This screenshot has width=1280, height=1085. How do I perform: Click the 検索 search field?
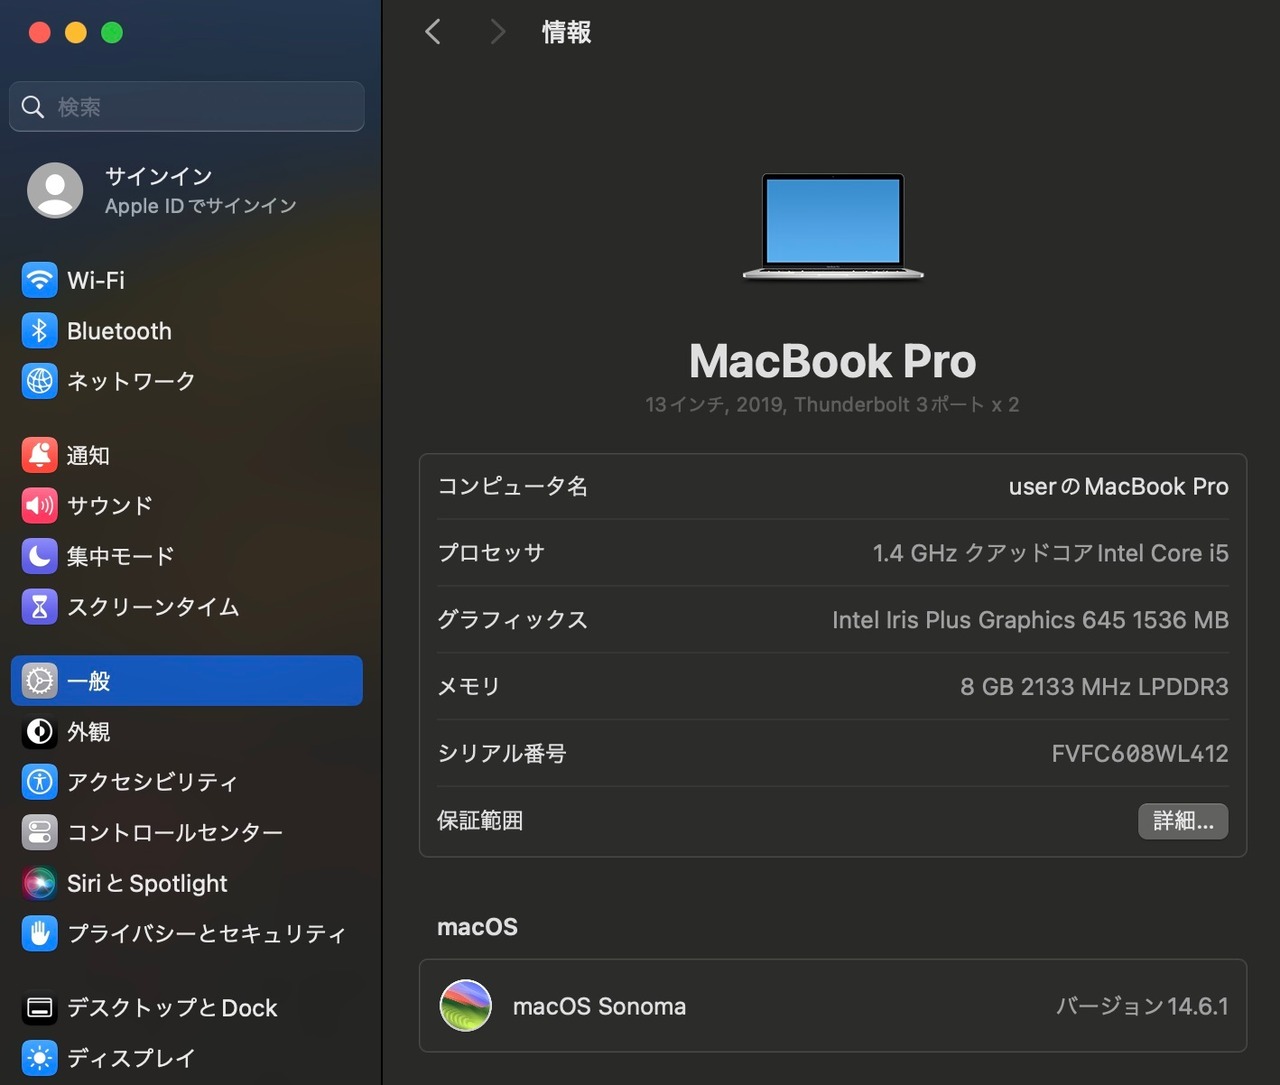pyautogui.click(x=187, y=106)
